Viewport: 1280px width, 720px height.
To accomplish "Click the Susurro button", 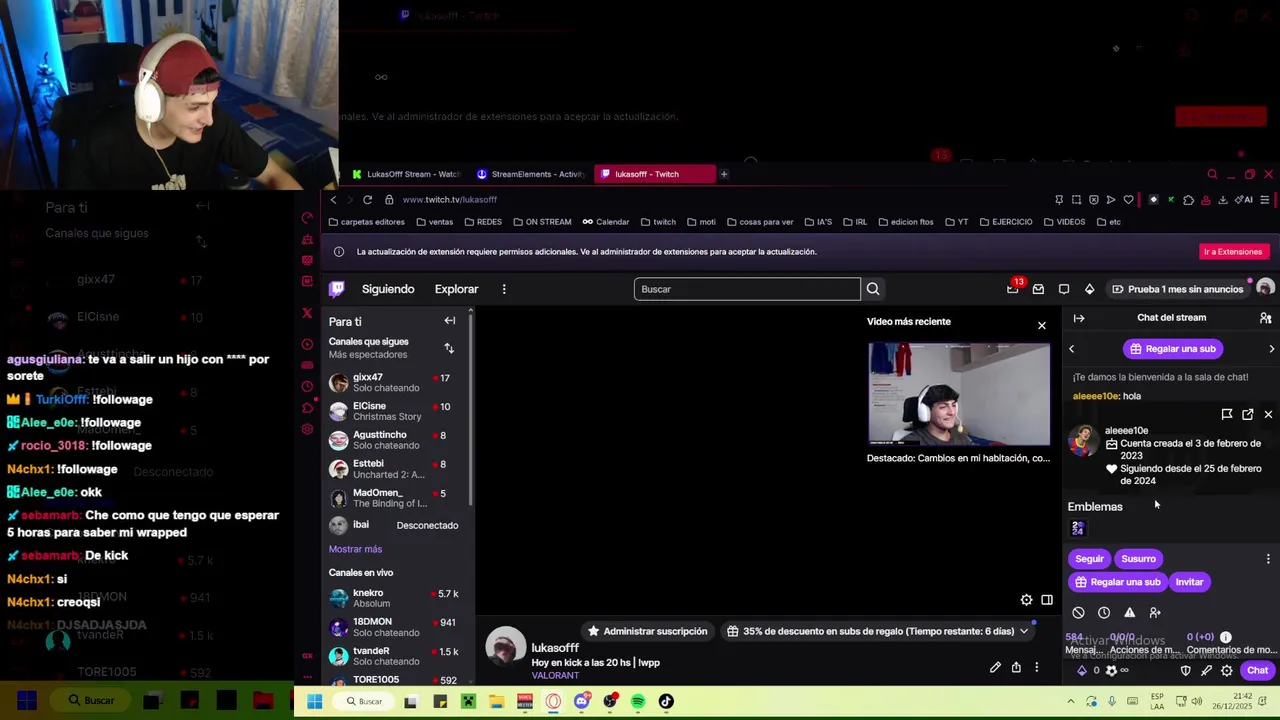I will click(x=1138, y=559).
